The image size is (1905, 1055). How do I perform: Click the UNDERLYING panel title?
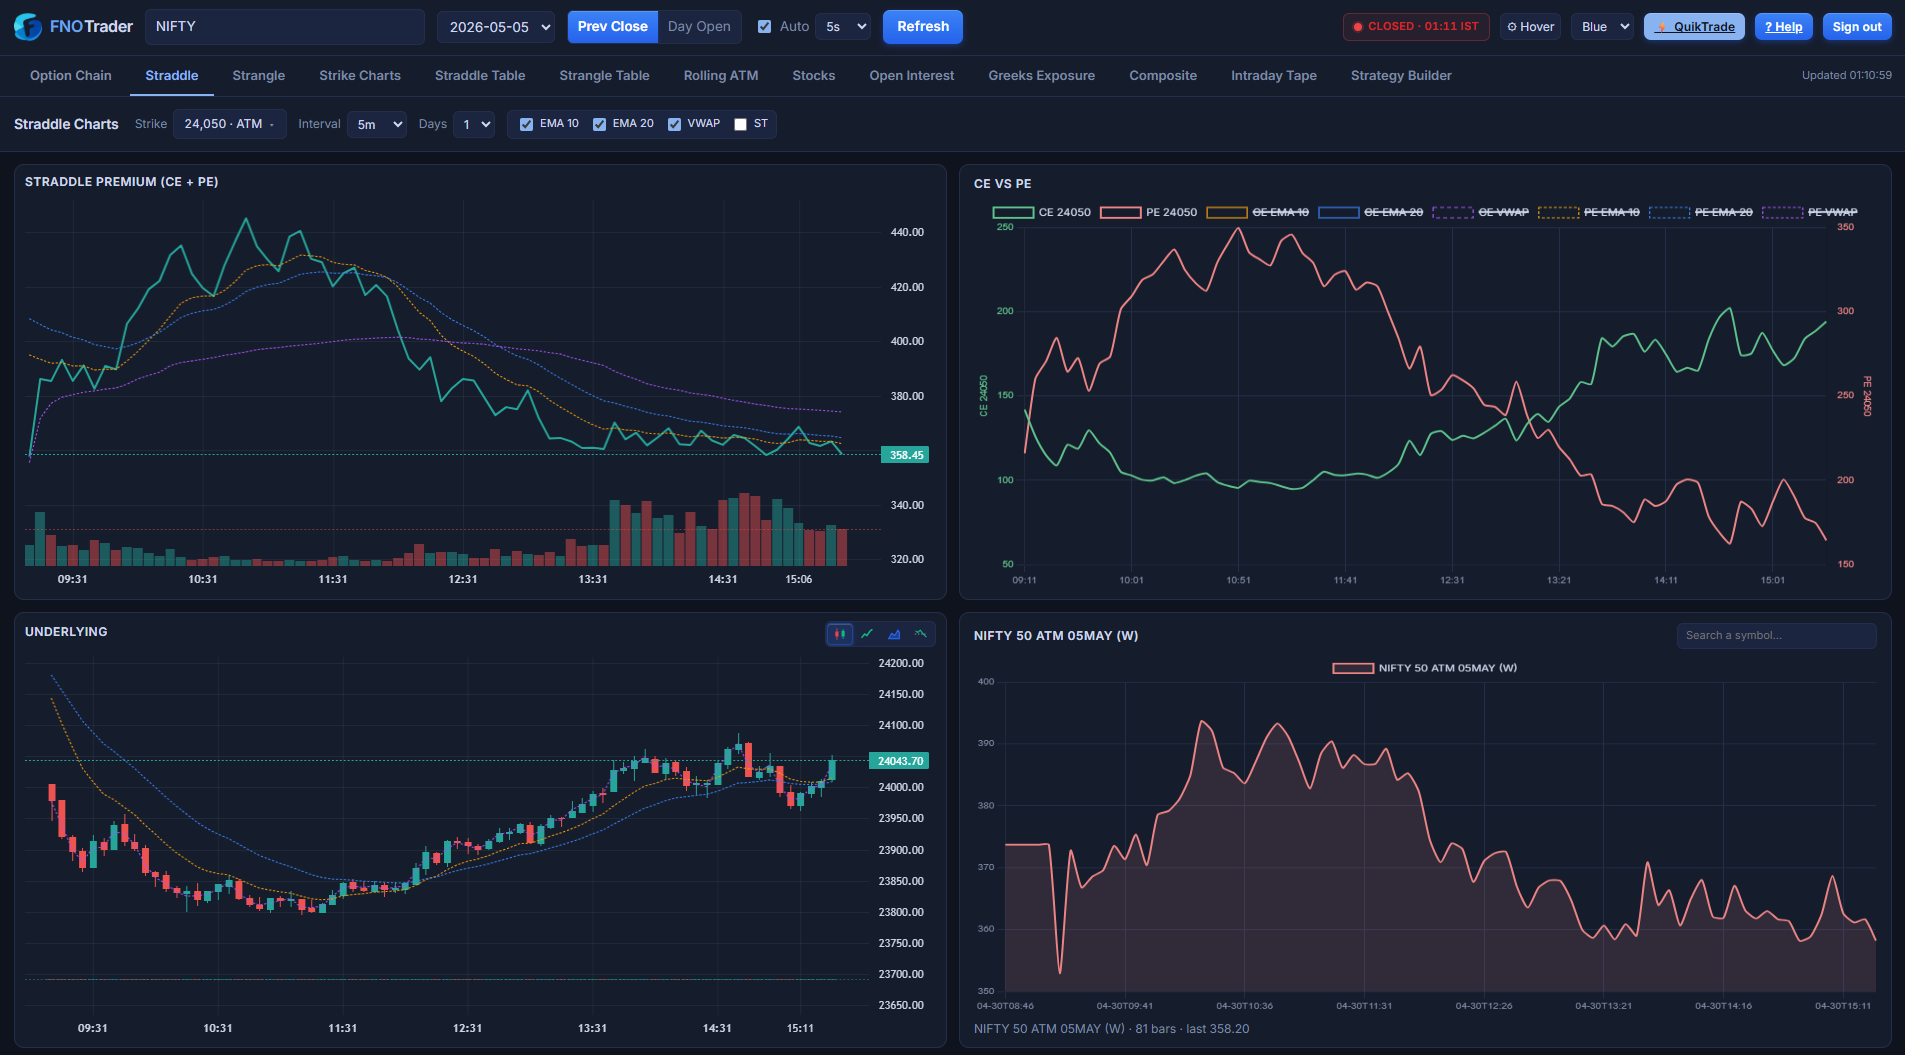(66, 632)
